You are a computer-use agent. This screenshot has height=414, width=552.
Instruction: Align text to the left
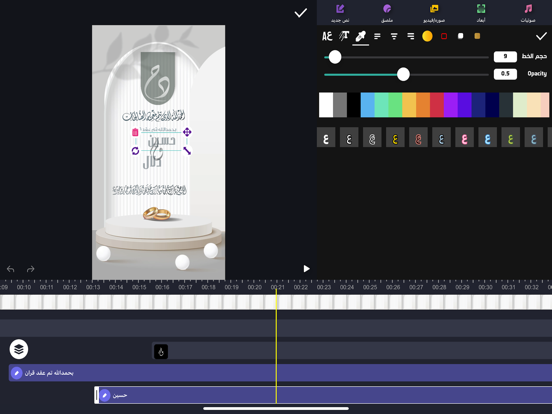(377, 36)
